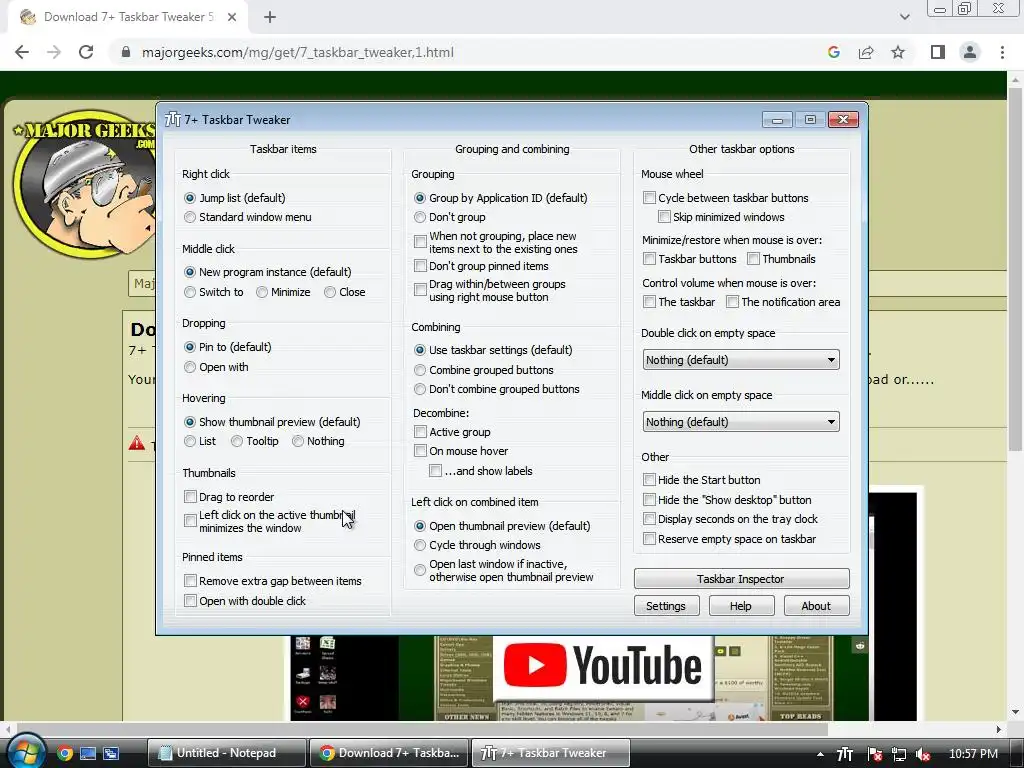Image resolution: width=1024 pixels, height=768 pixels.
Task: Check Decombine Active group
Action: click(x=420, y=432)
